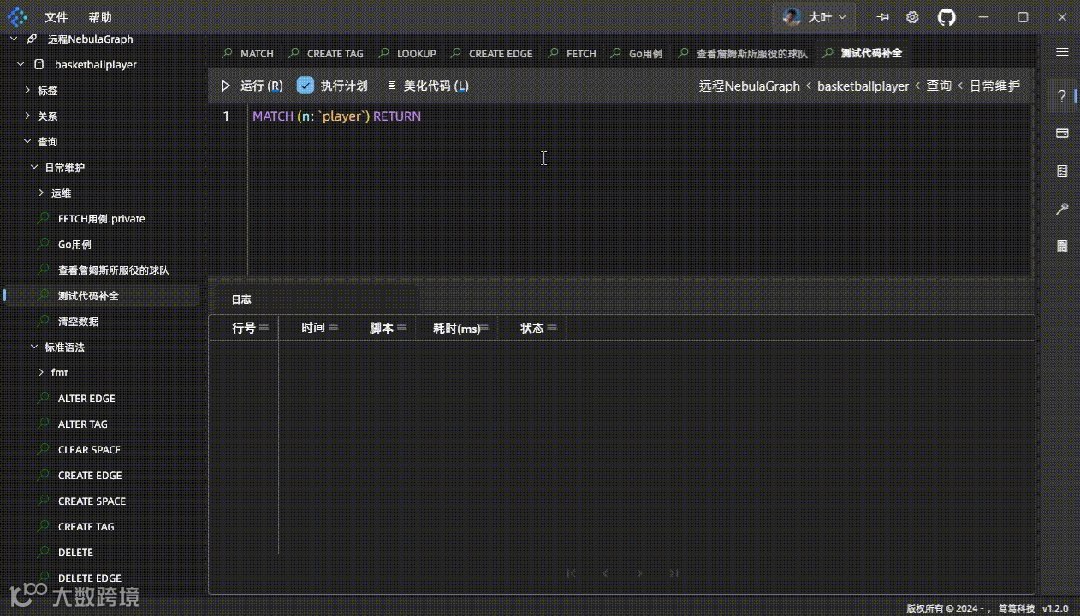Expand the 标签 tree node
Image resolution: width=1080 pixels, height=616 pixels.
pyautogui.click(x=27, y=90)
